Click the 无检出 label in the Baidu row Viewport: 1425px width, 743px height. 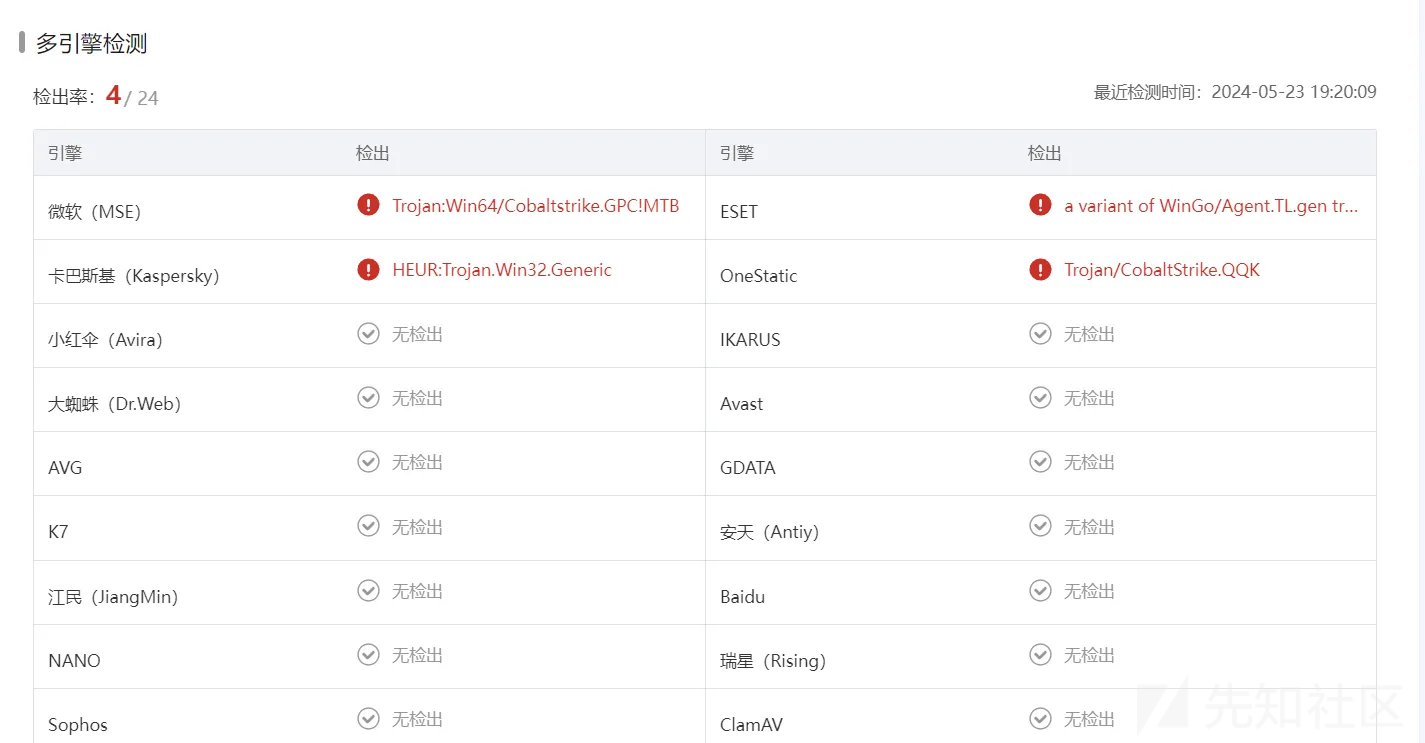[1089, 591]
